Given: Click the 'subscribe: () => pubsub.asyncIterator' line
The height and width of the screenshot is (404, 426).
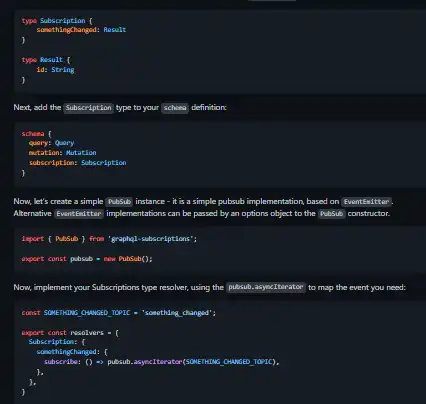Looking at the screenshot, I should tap(162, 362).
